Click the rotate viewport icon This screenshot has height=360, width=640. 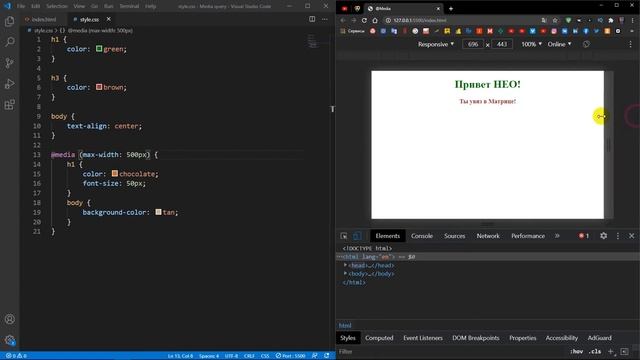586,44
